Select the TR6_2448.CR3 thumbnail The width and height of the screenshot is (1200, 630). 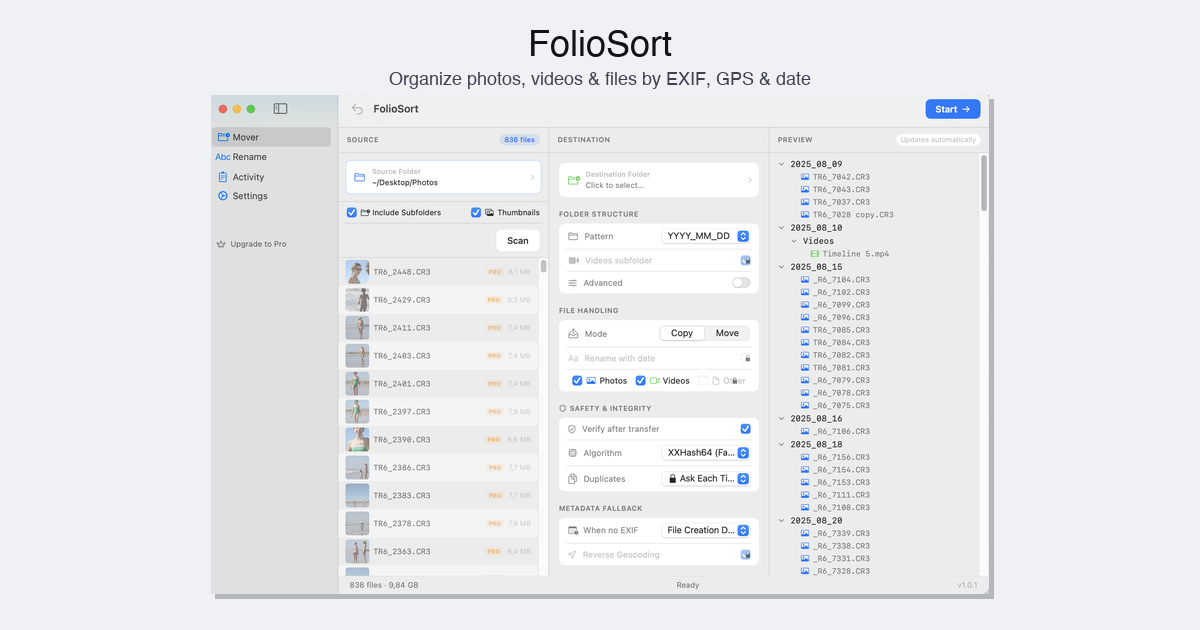357,272
